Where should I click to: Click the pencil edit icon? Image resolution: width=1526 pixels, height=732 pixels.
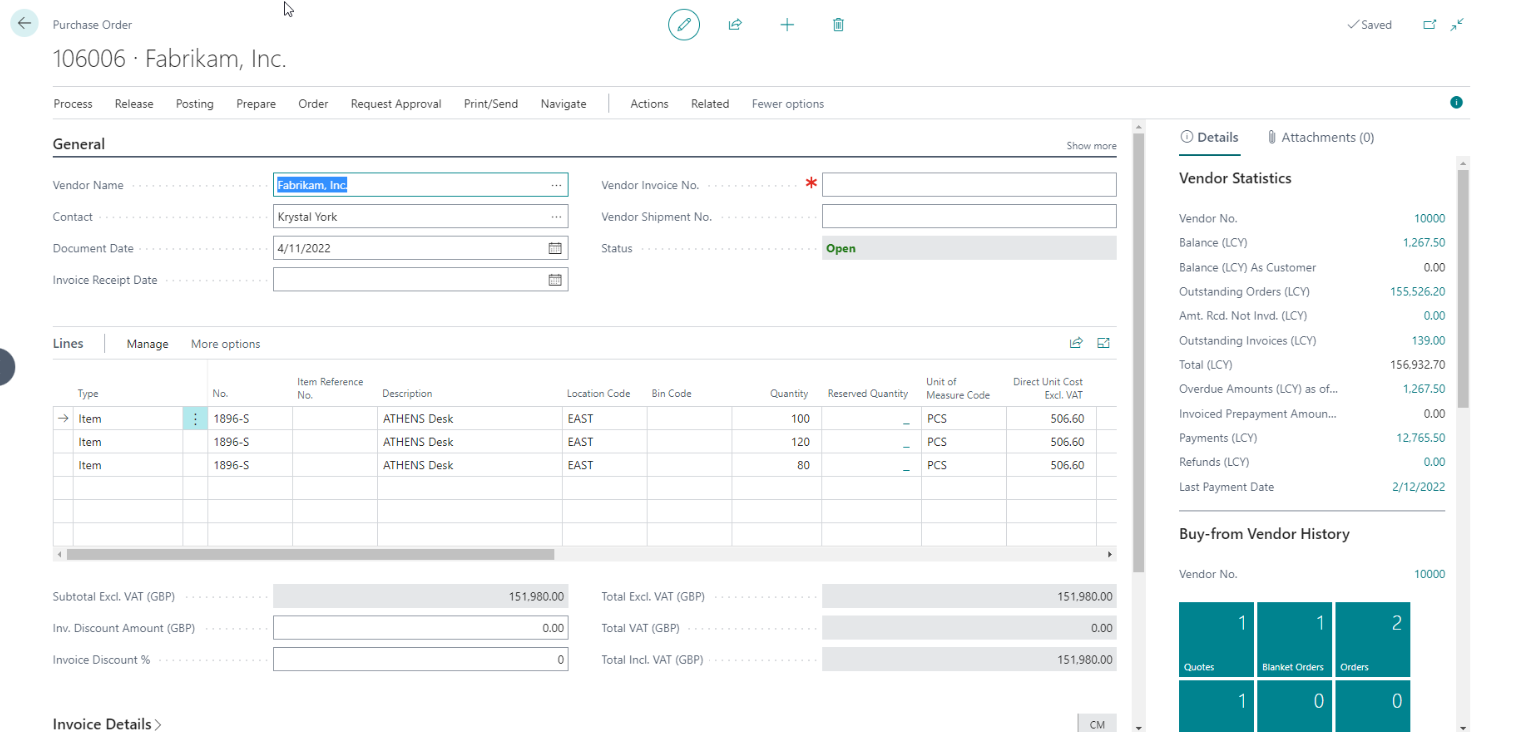point(684,25)
